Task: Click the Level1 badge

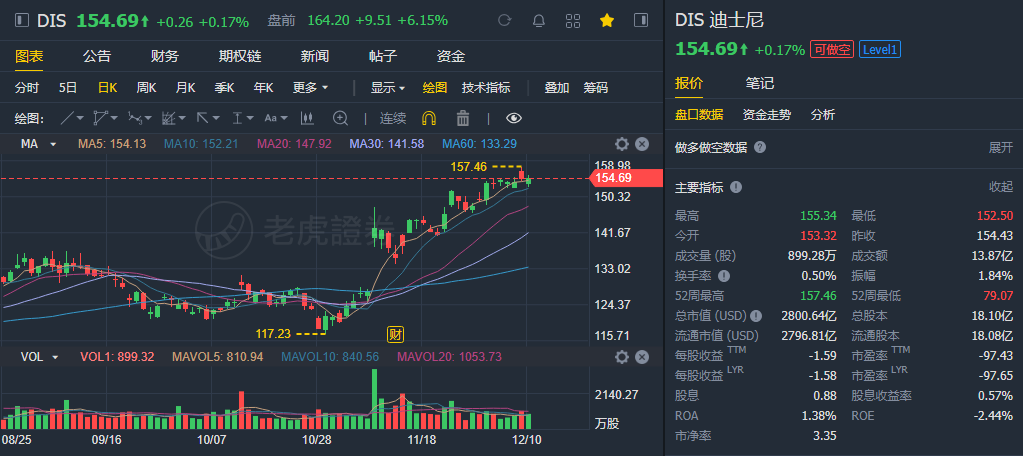Action: pos(880,49)
